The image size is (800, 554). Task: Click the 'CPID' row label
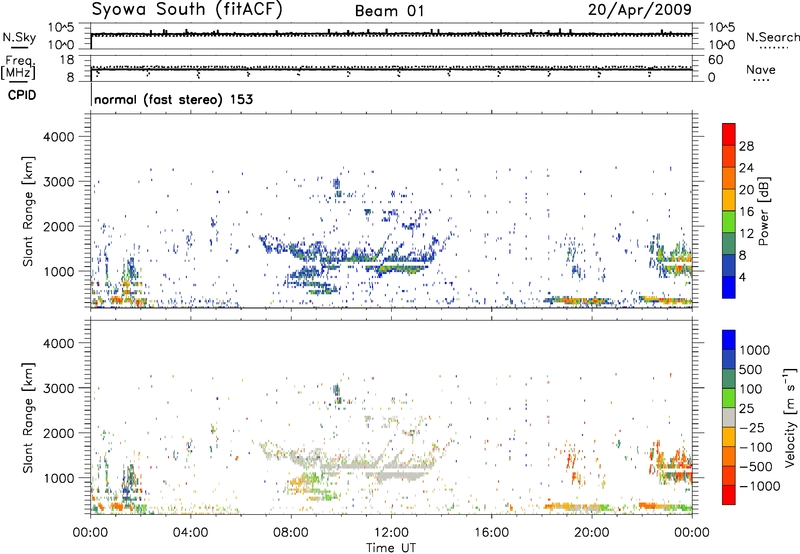pos(22,95)
